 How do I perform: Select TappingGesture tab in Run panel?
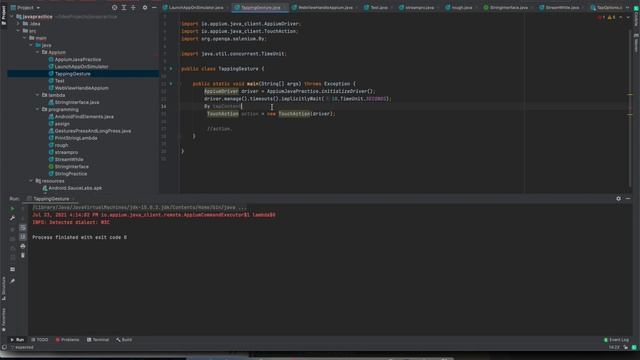pos(51,199)
